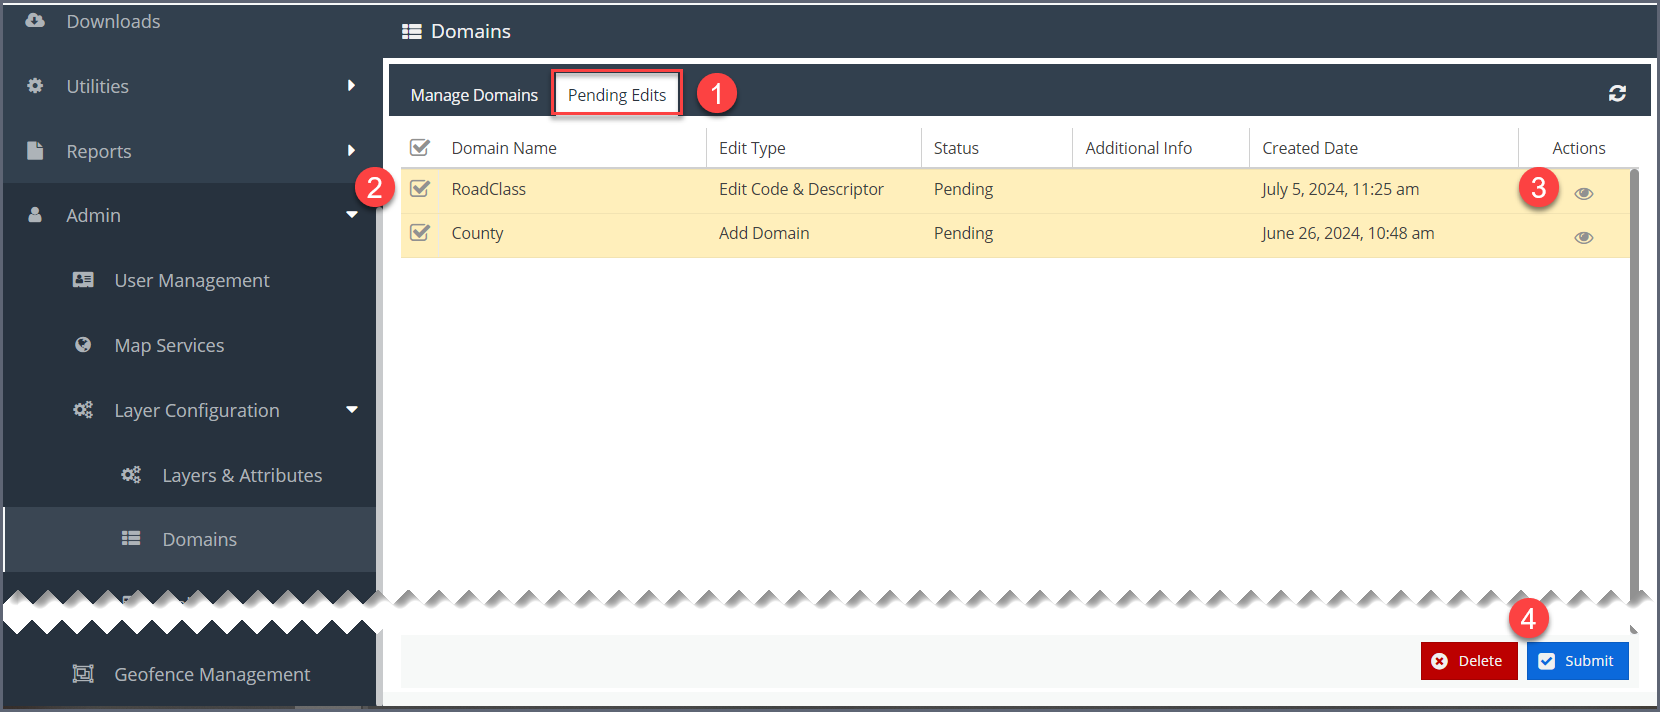Sort by Created Date column header
Screen dimensions: 1660x712
(1310, 148)
